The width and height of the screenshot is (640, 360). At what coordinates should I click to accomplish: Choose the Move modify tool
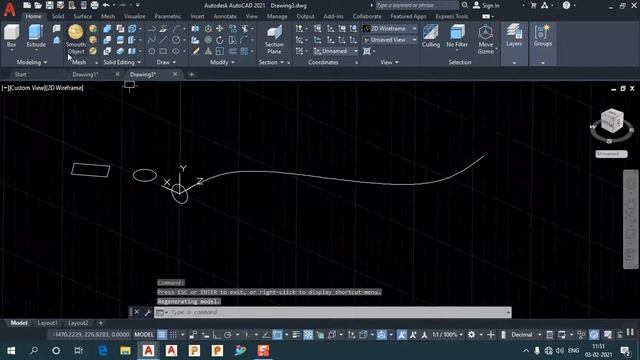tap(220, 29)
